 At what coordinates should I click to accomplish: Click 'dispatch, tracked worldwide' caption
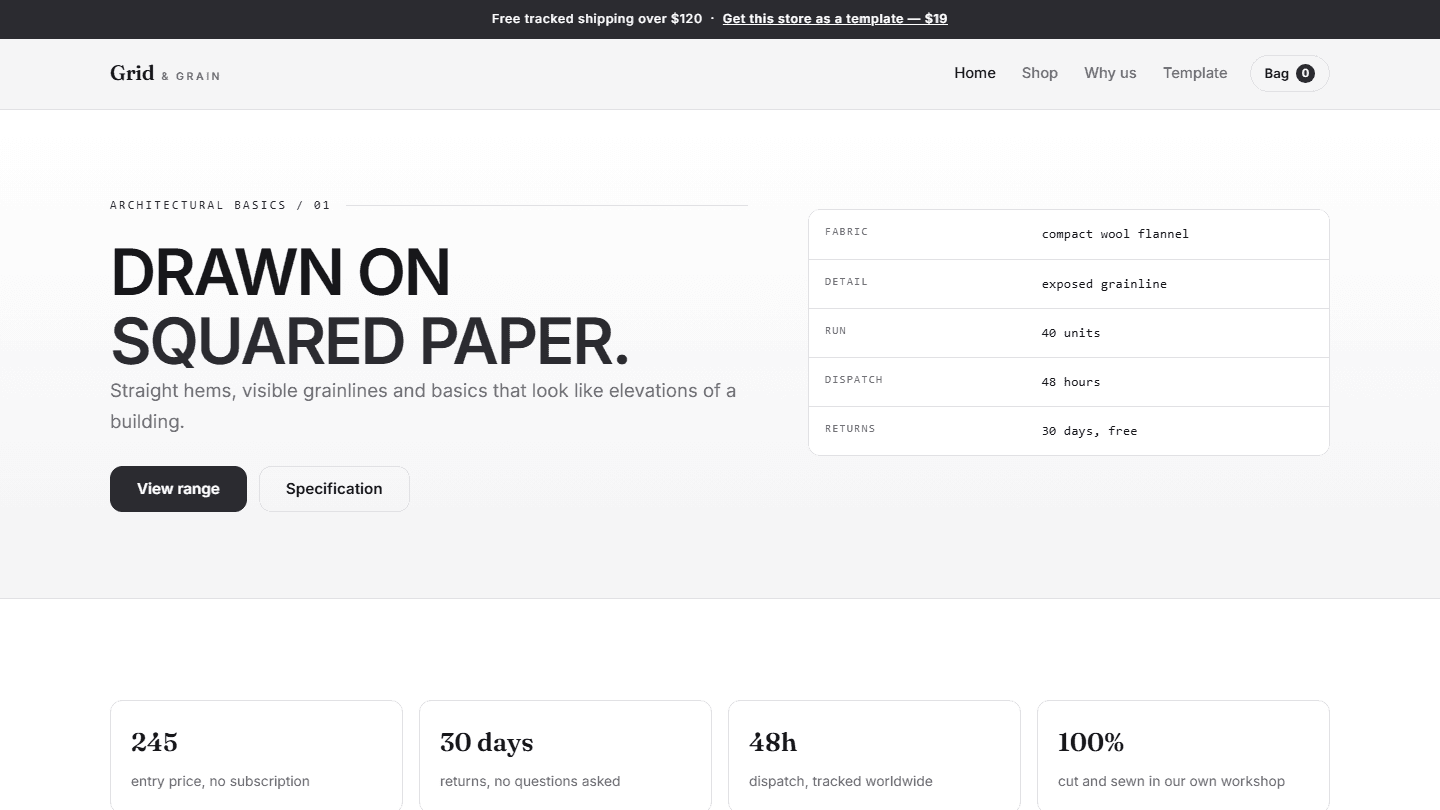(841, 781)
